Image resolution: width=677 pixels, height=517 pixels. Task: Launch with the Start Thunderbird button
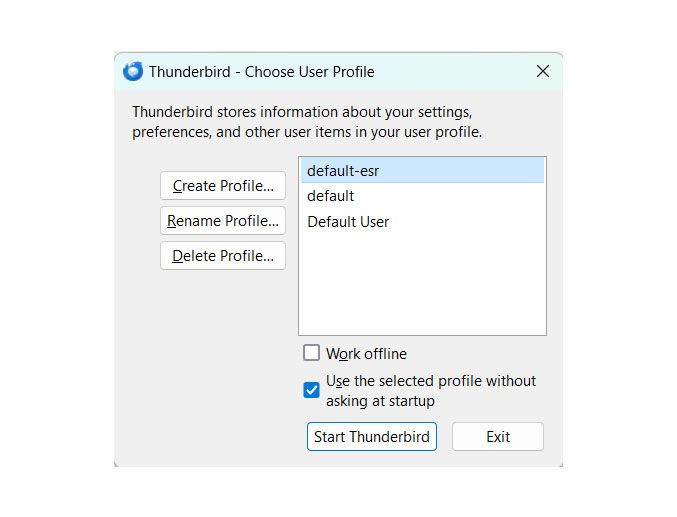(x=372, y=437)
